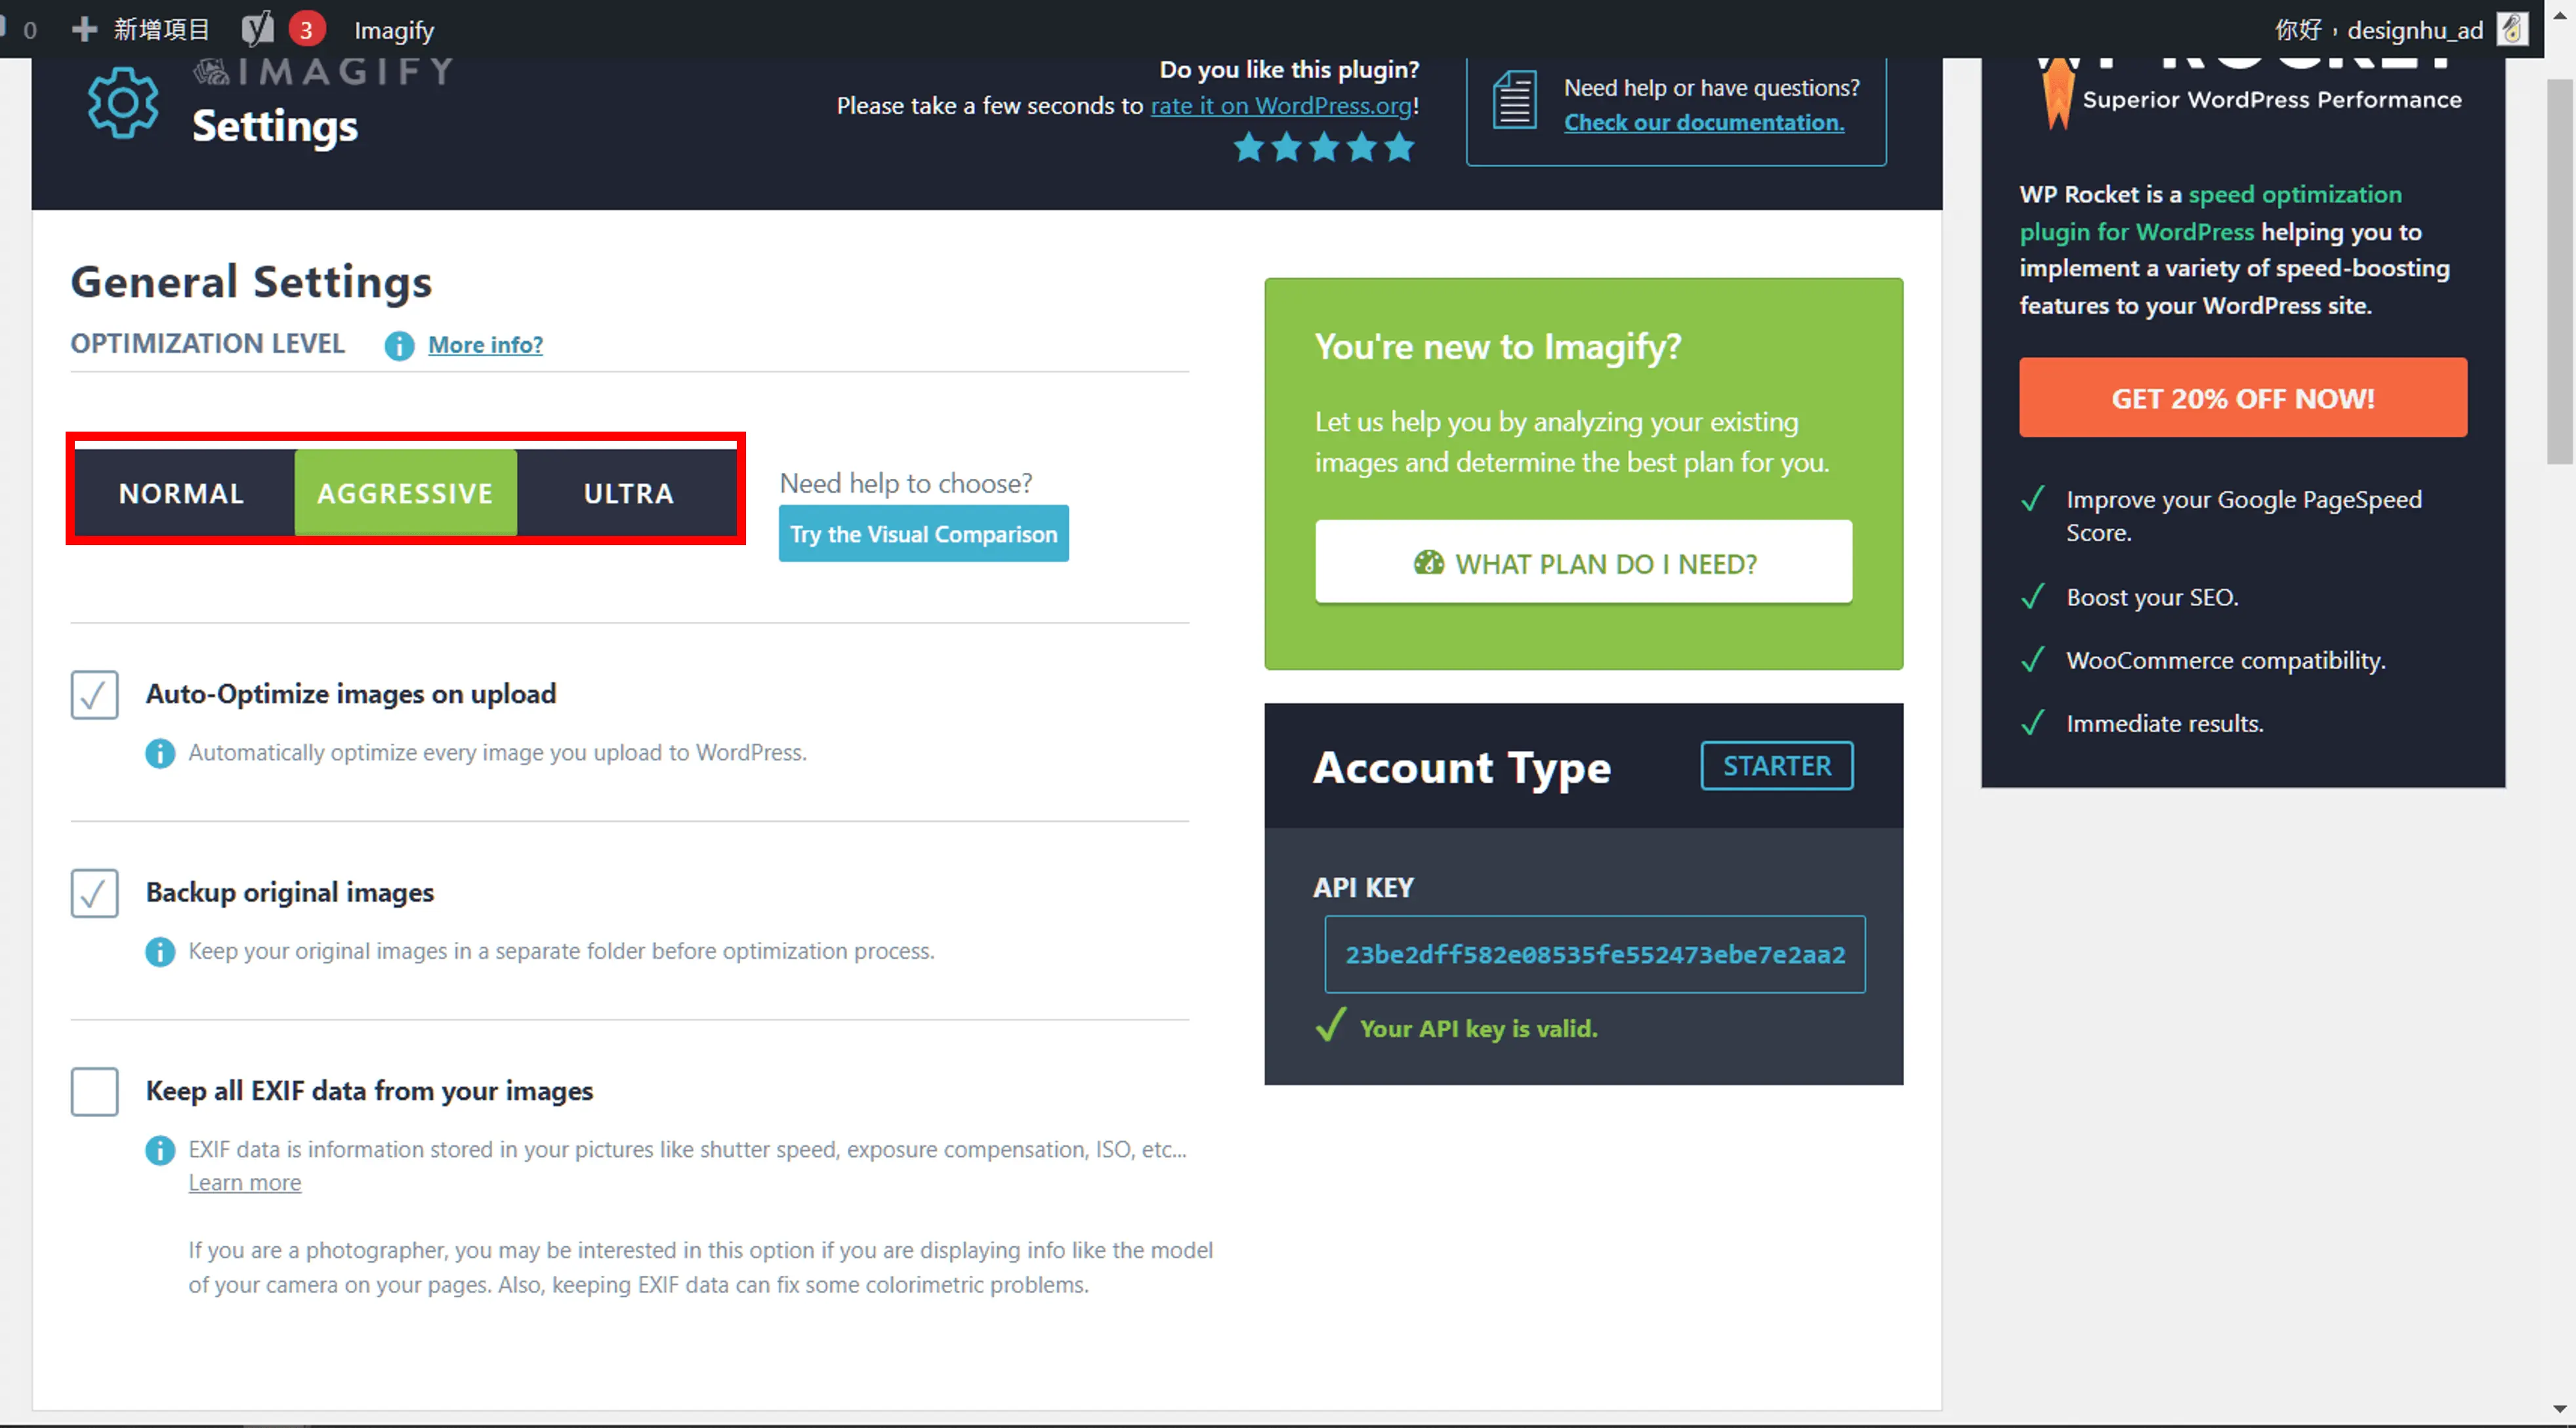Click the vertical page scrollbar thumb
Screen dimensions: 2576x1428
click(2559, 272)
